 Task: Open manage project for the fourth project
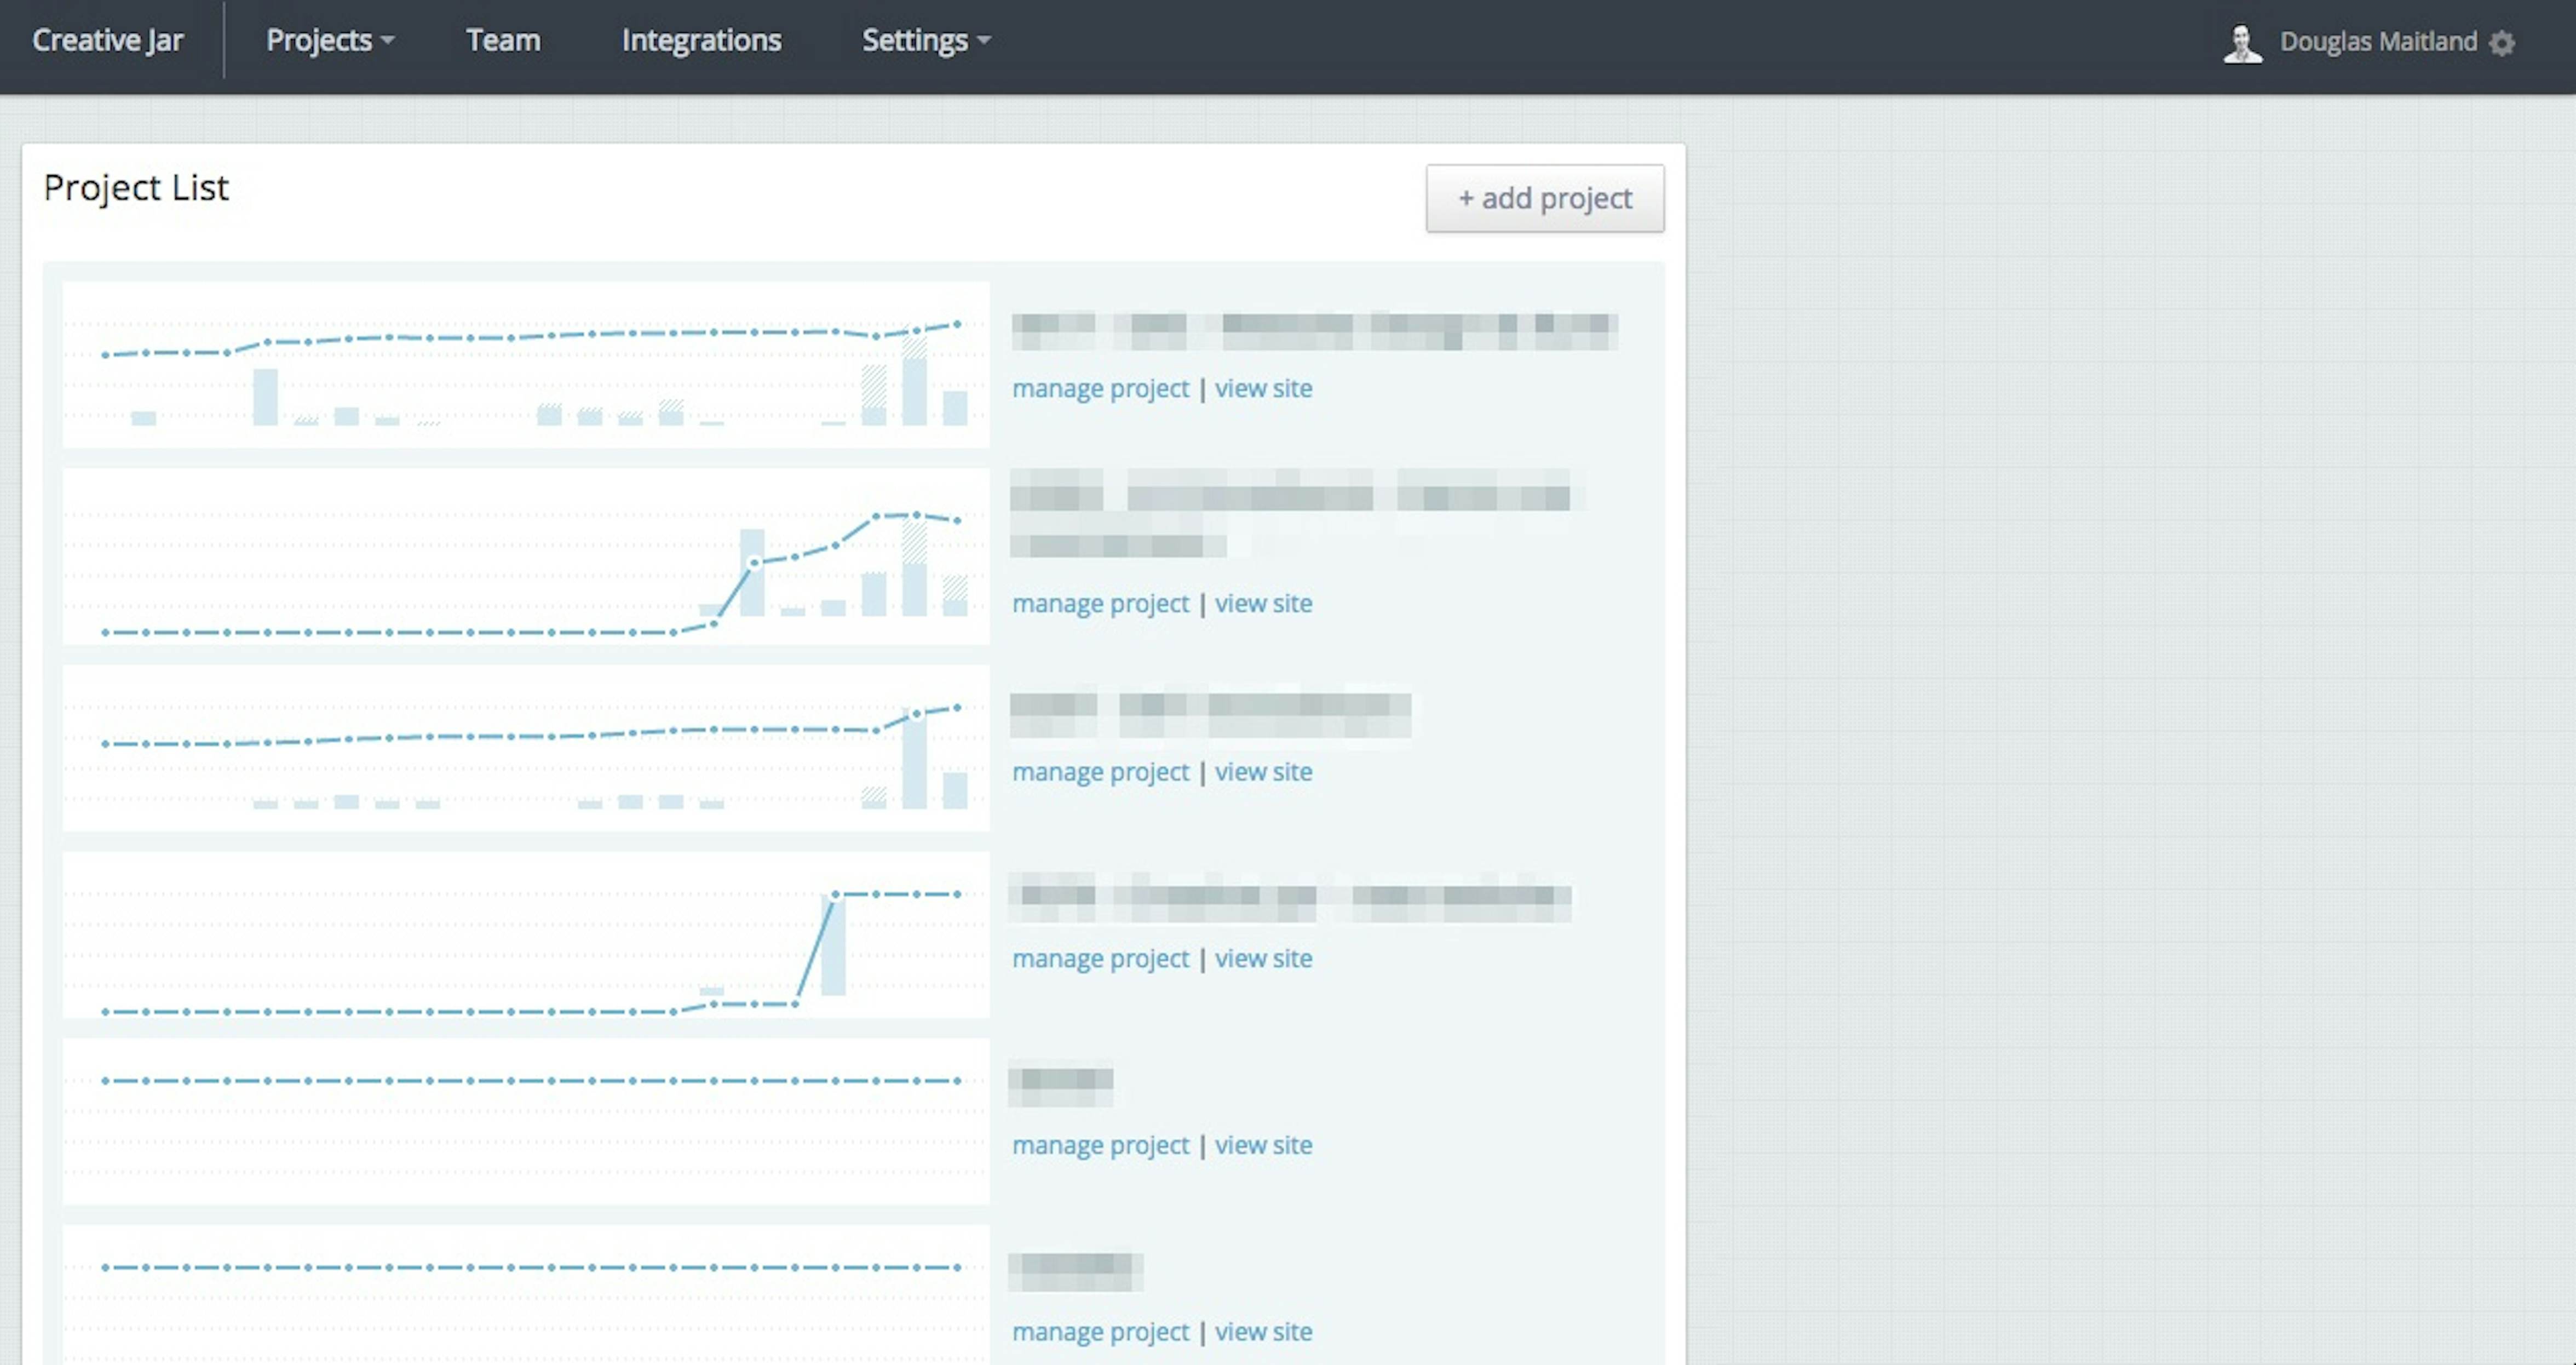point(1100,958)
